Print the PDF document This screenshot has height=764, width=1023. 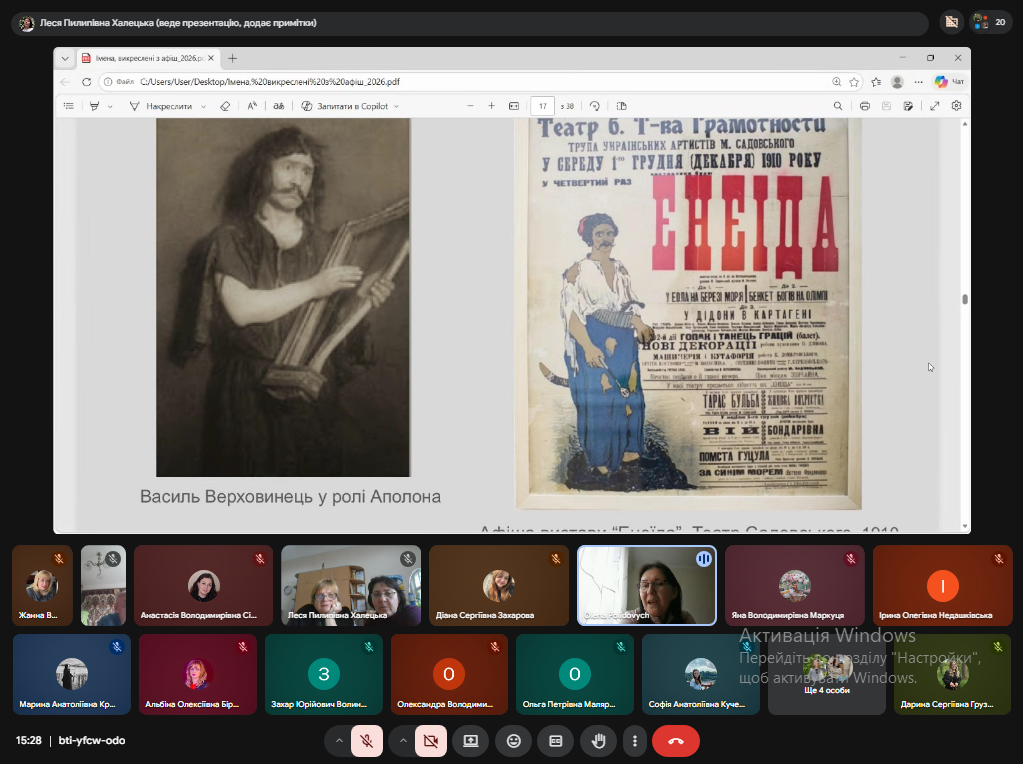864,106
